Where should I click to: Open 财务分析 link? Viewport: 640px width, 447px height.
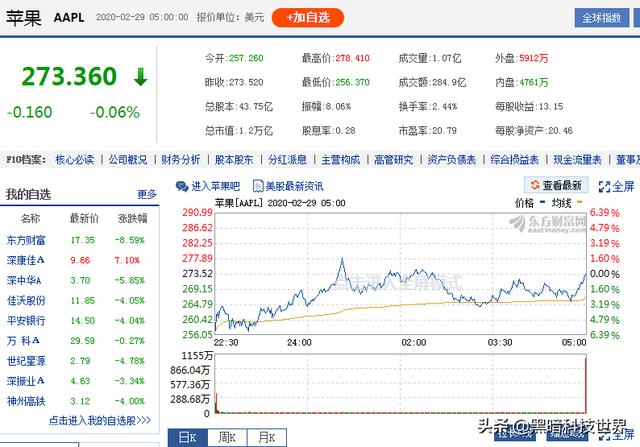click(x=181, y=160)
